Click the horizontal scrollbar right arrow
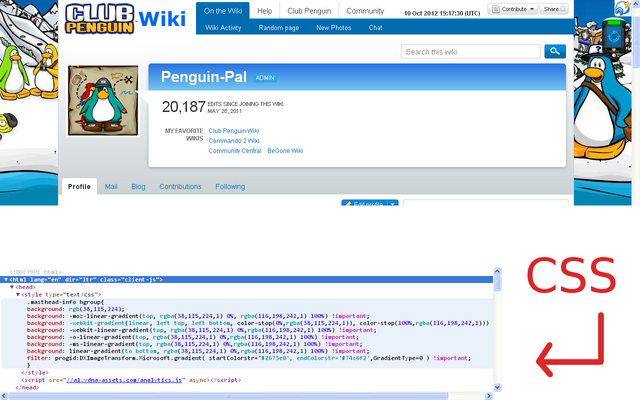 pyautogui.click(x=489, y=396)
